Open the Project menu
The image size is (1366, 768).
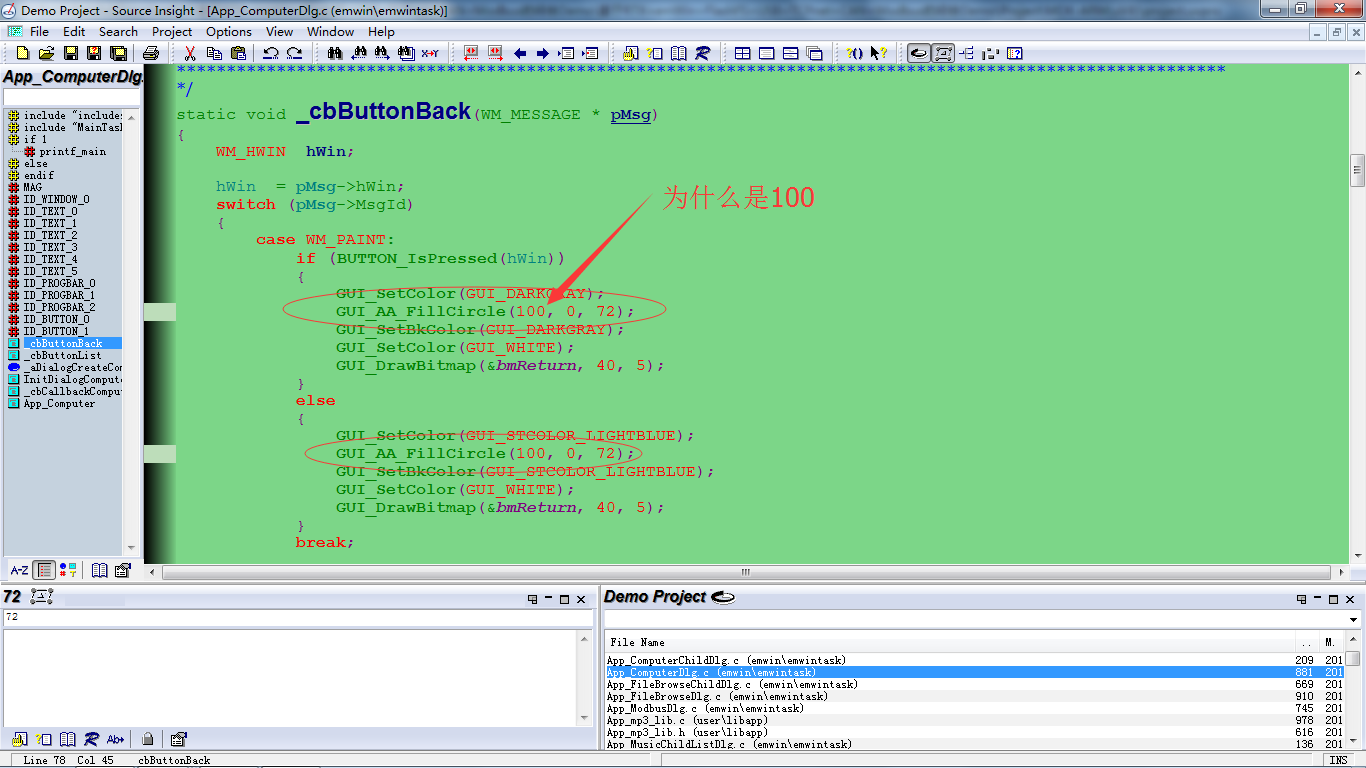click(172, 31)
